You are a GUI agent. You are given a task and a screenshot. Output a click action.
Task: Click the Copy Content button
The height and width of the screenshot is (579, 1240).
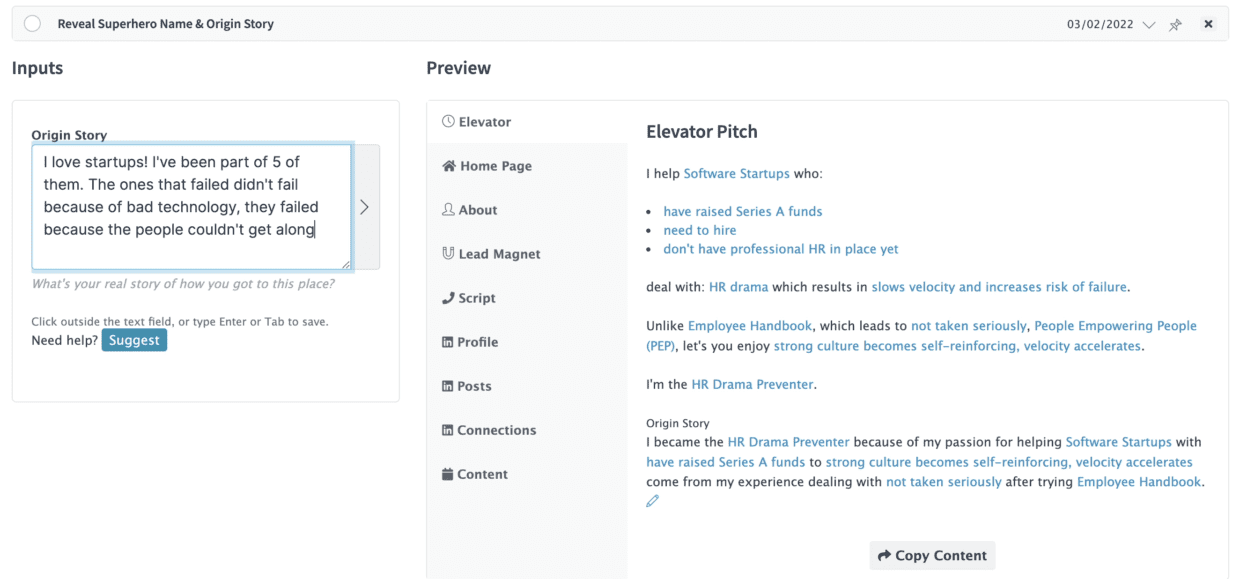tap(932, 555)
